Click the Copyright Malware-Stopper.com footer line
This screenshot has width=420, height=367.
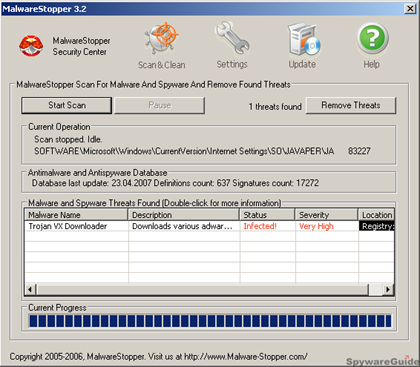[159, 357]
